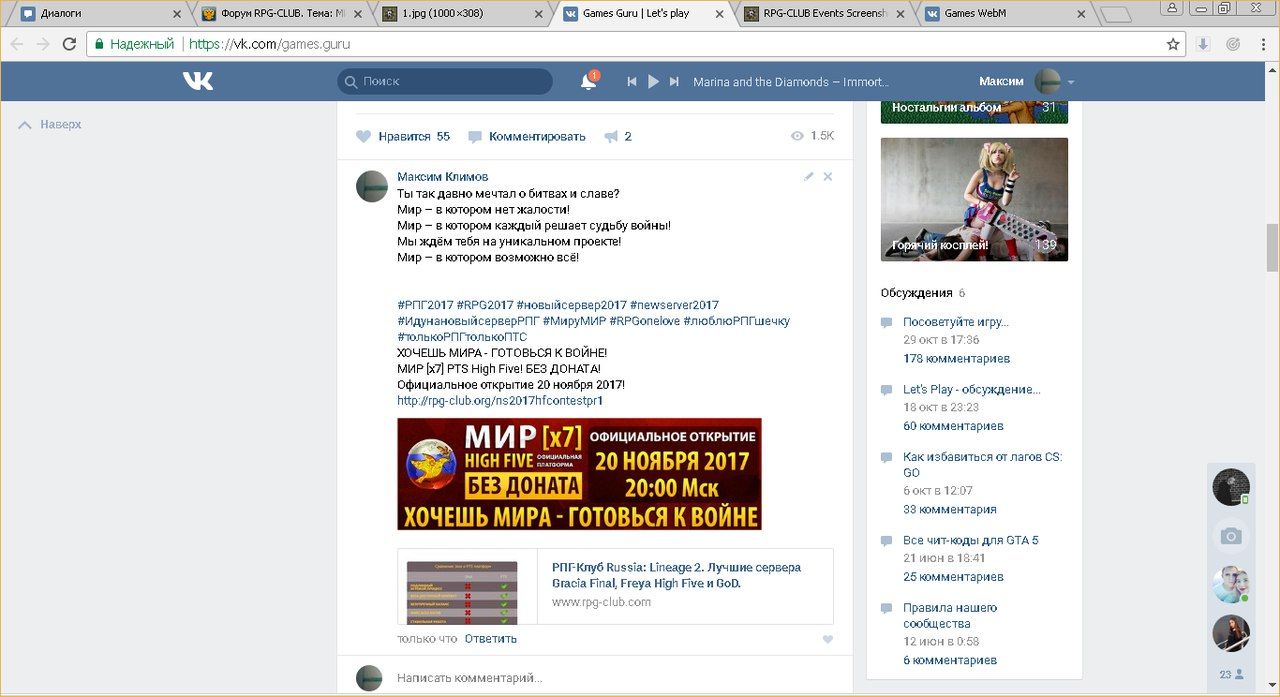
Task: Edit Максим Климов's comment with pencil icon
Action: pyautogui.click(x=808, y=176)
